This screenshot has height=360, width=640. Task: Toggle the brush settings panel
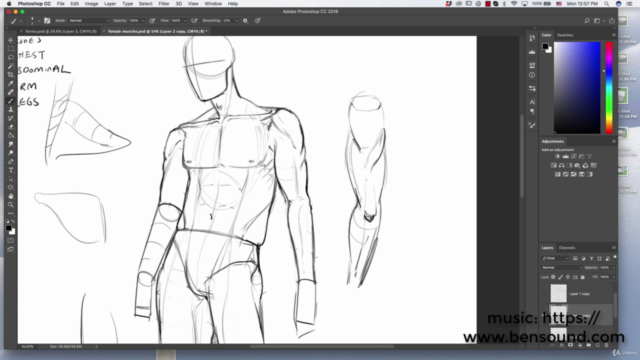47,20
